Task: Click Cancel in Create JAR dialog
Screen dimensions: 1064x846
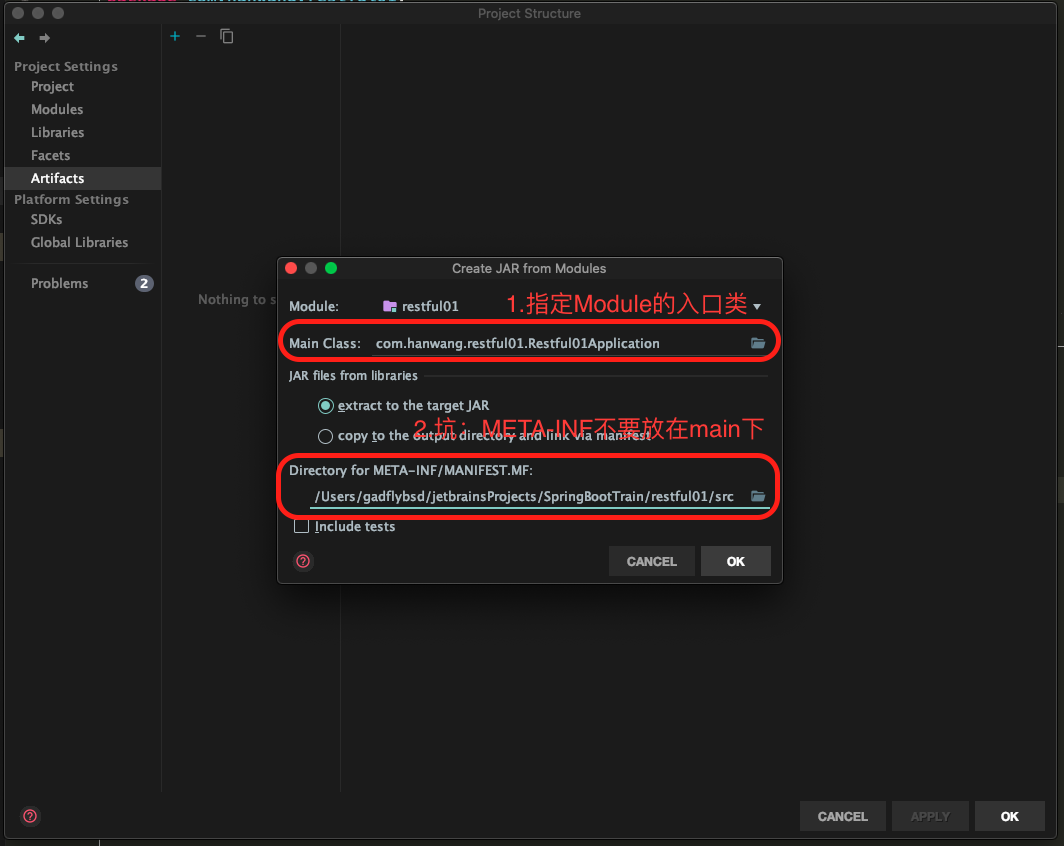Action: [651, 561]
